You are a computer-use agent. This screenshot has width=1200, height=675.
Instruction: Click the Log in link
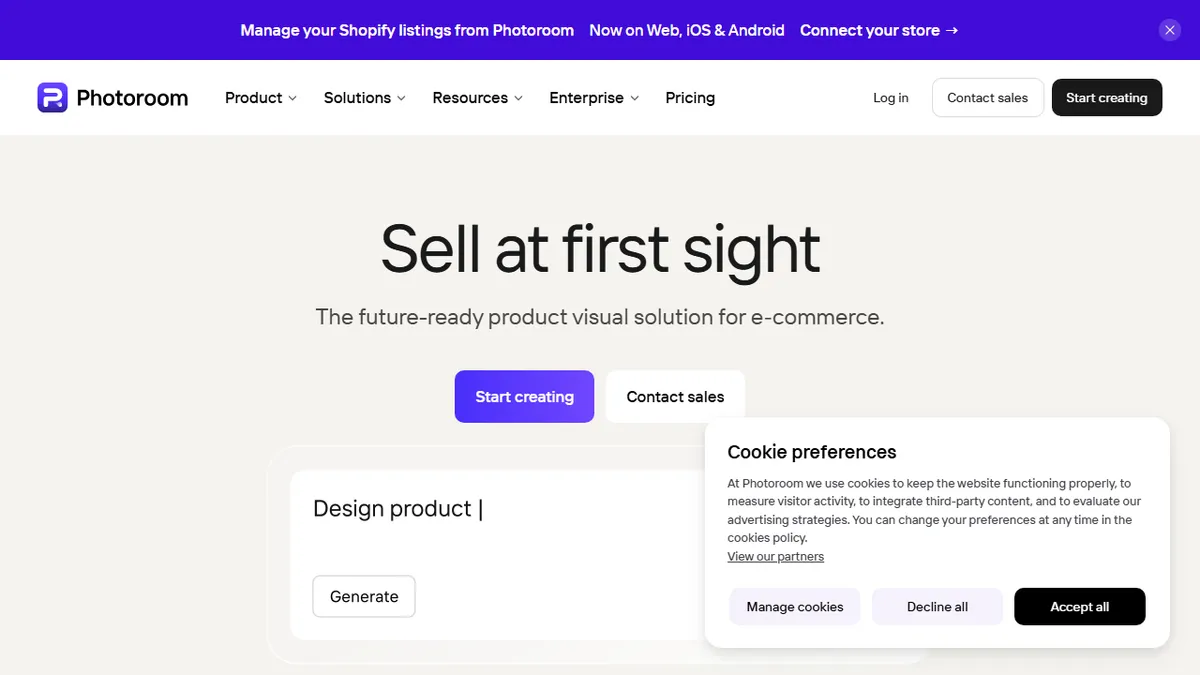891,98
